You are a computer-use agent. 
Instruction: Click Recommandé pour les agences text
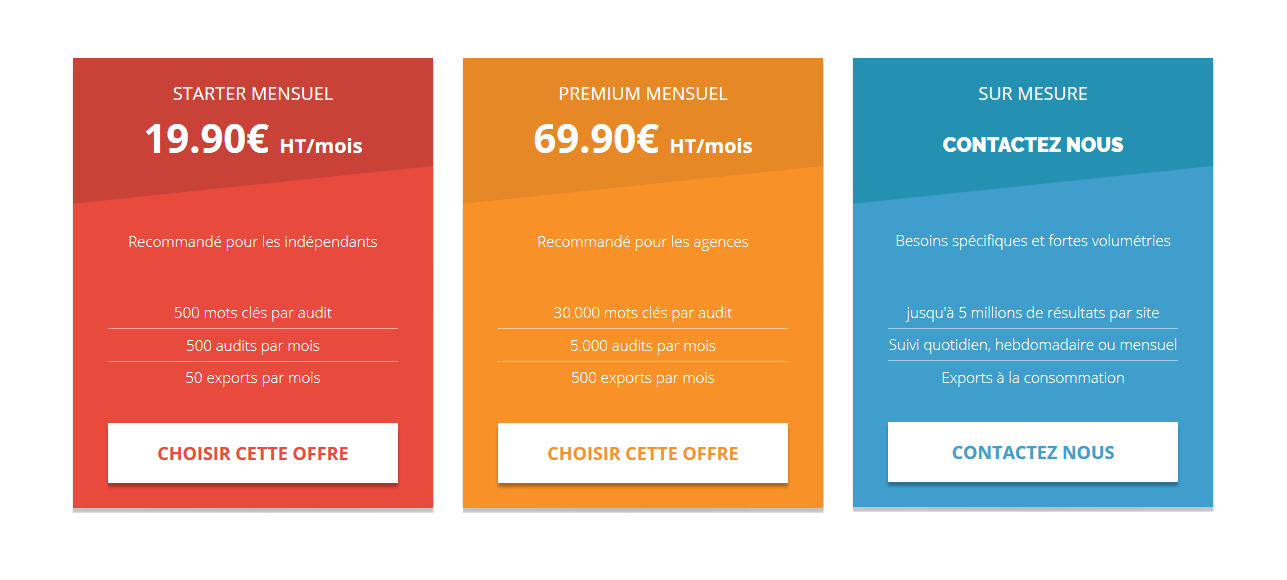point(643,242)
